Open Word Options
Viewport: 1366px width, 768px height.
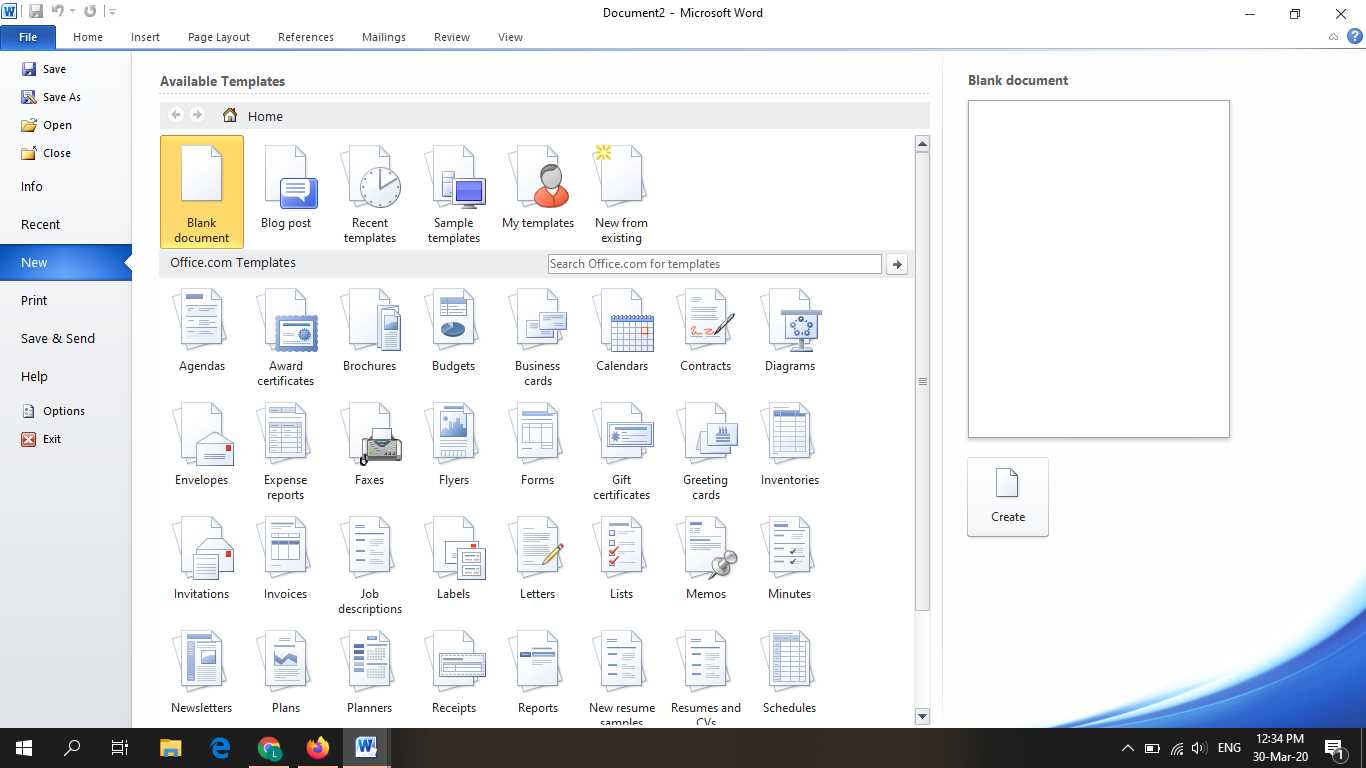(54, 411)
